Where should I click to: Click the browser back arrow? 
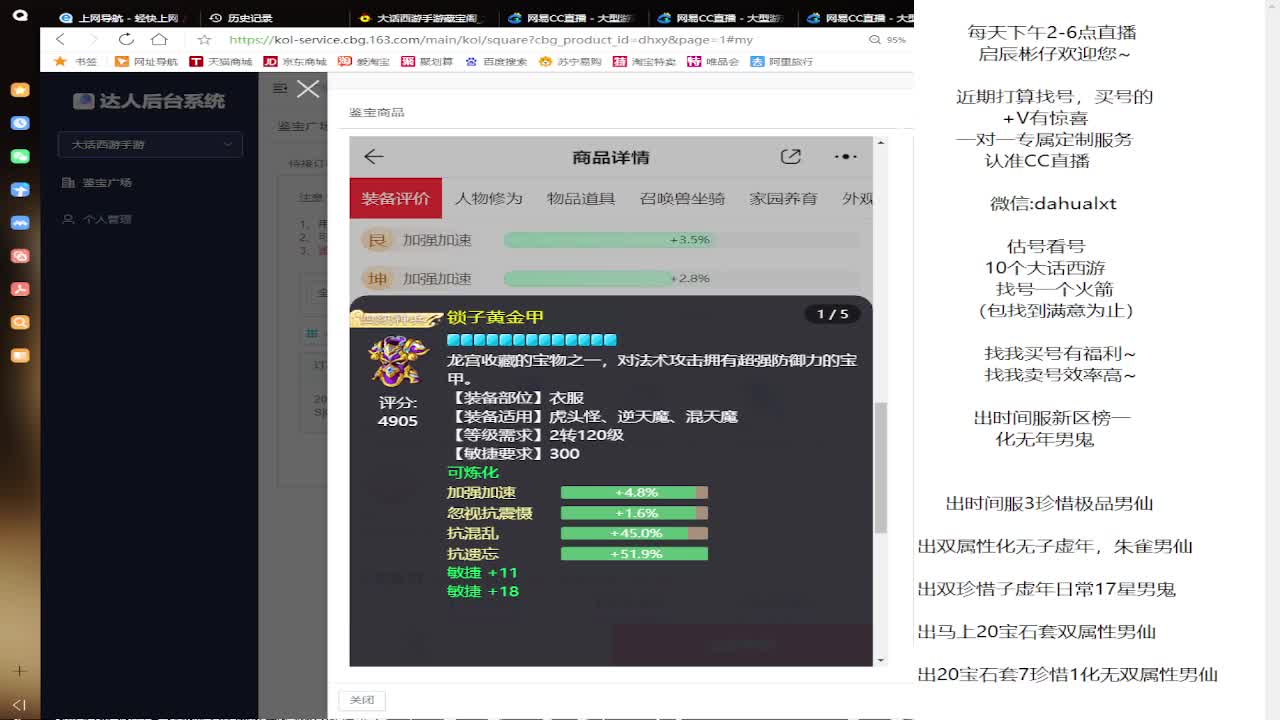pyautogui.click(x=60, y=39)
